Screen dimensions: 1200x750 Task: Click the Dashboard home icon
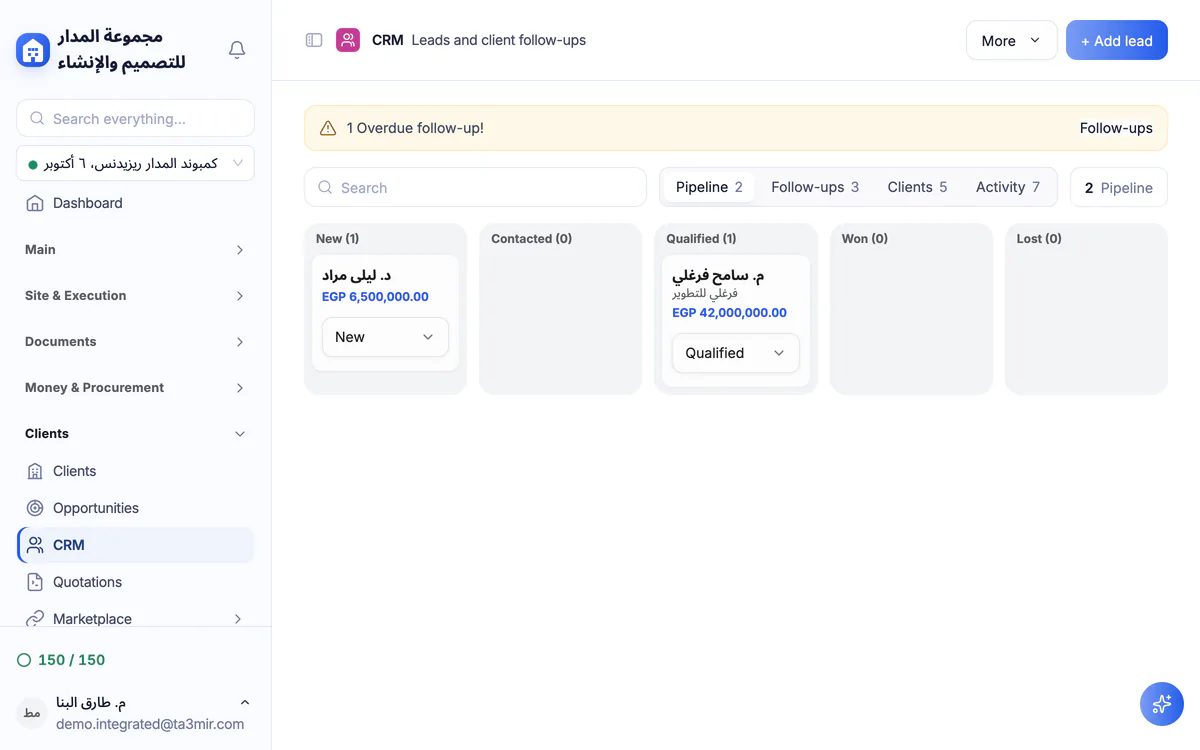point(35,203)
